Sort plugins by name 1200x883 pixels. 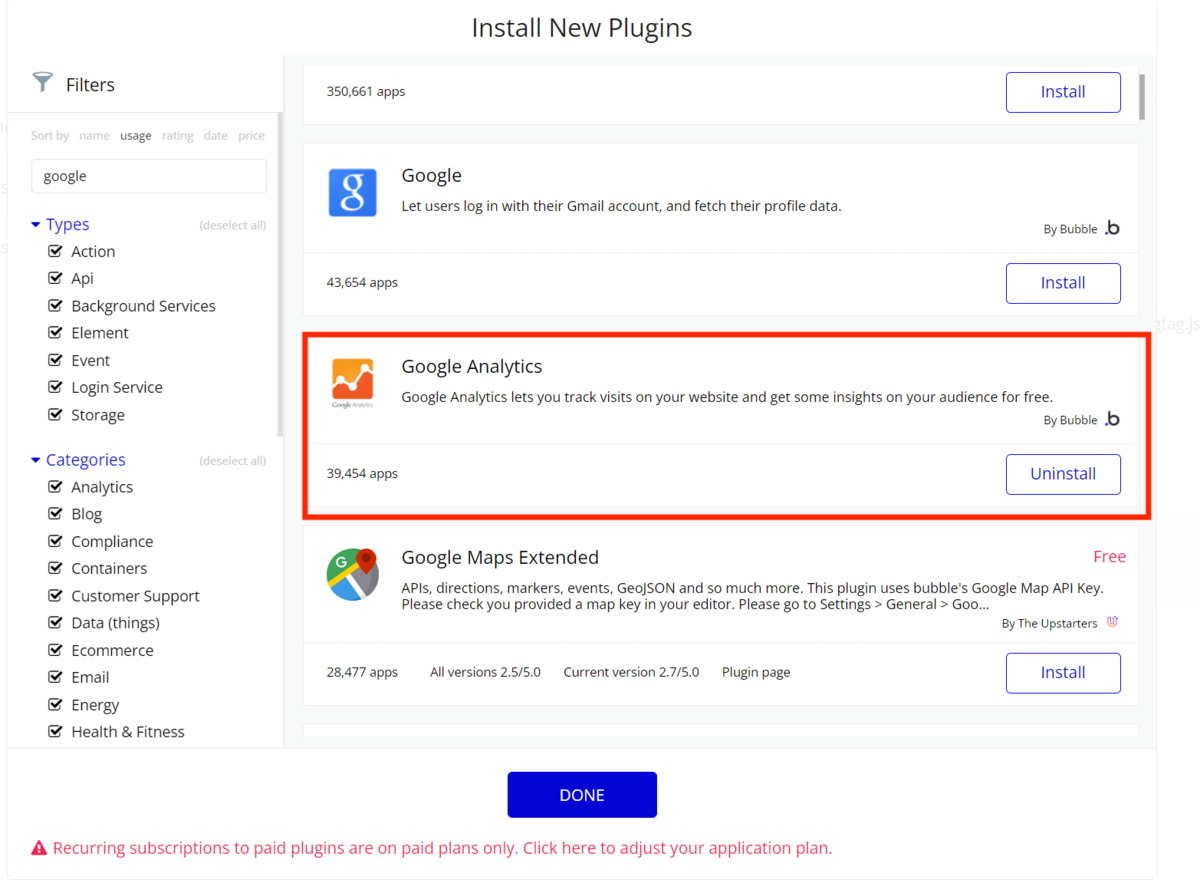click(x=95, y=136)
